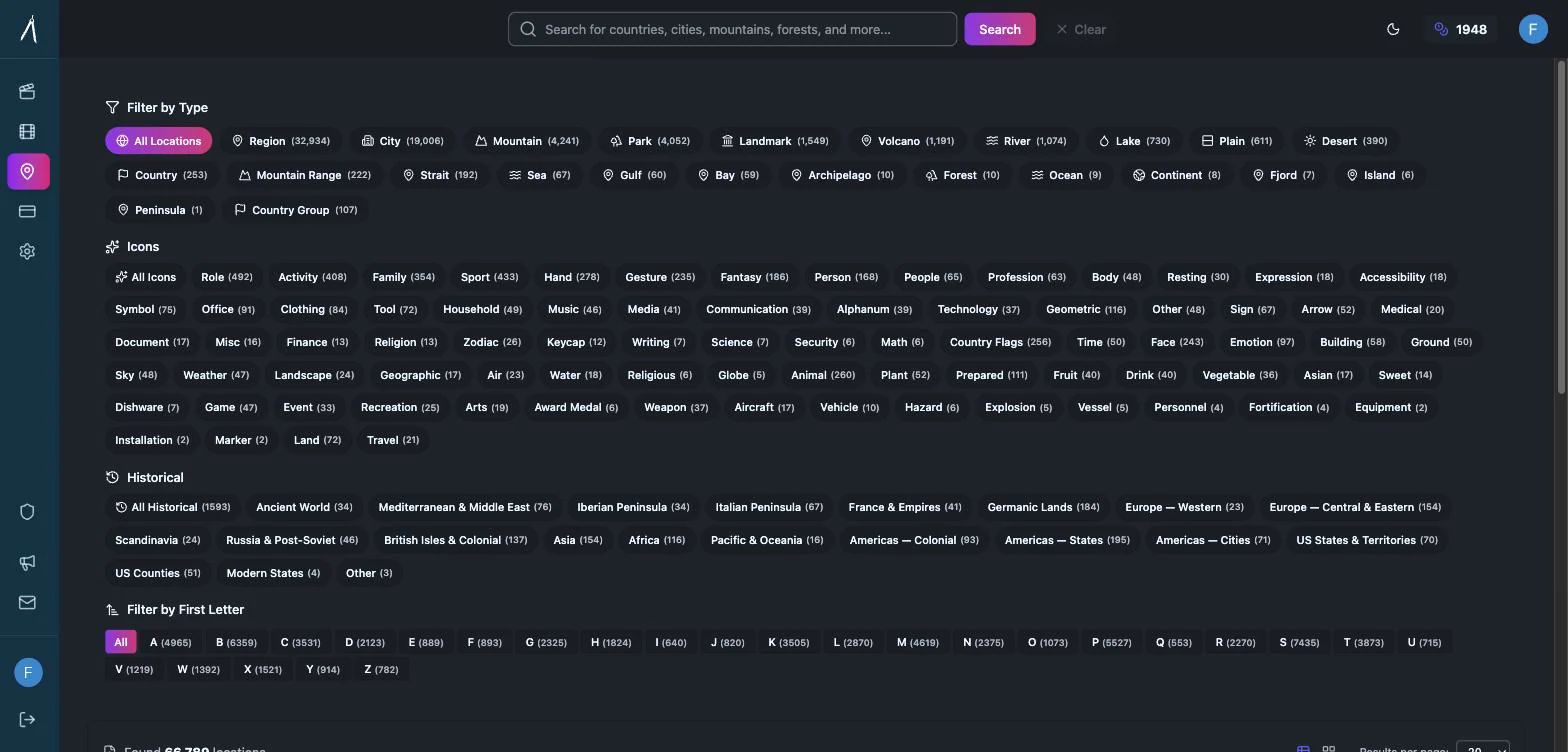Filter locations by first letter M
The width and height of the screenshot is (1568, 752).
point(917,642)
